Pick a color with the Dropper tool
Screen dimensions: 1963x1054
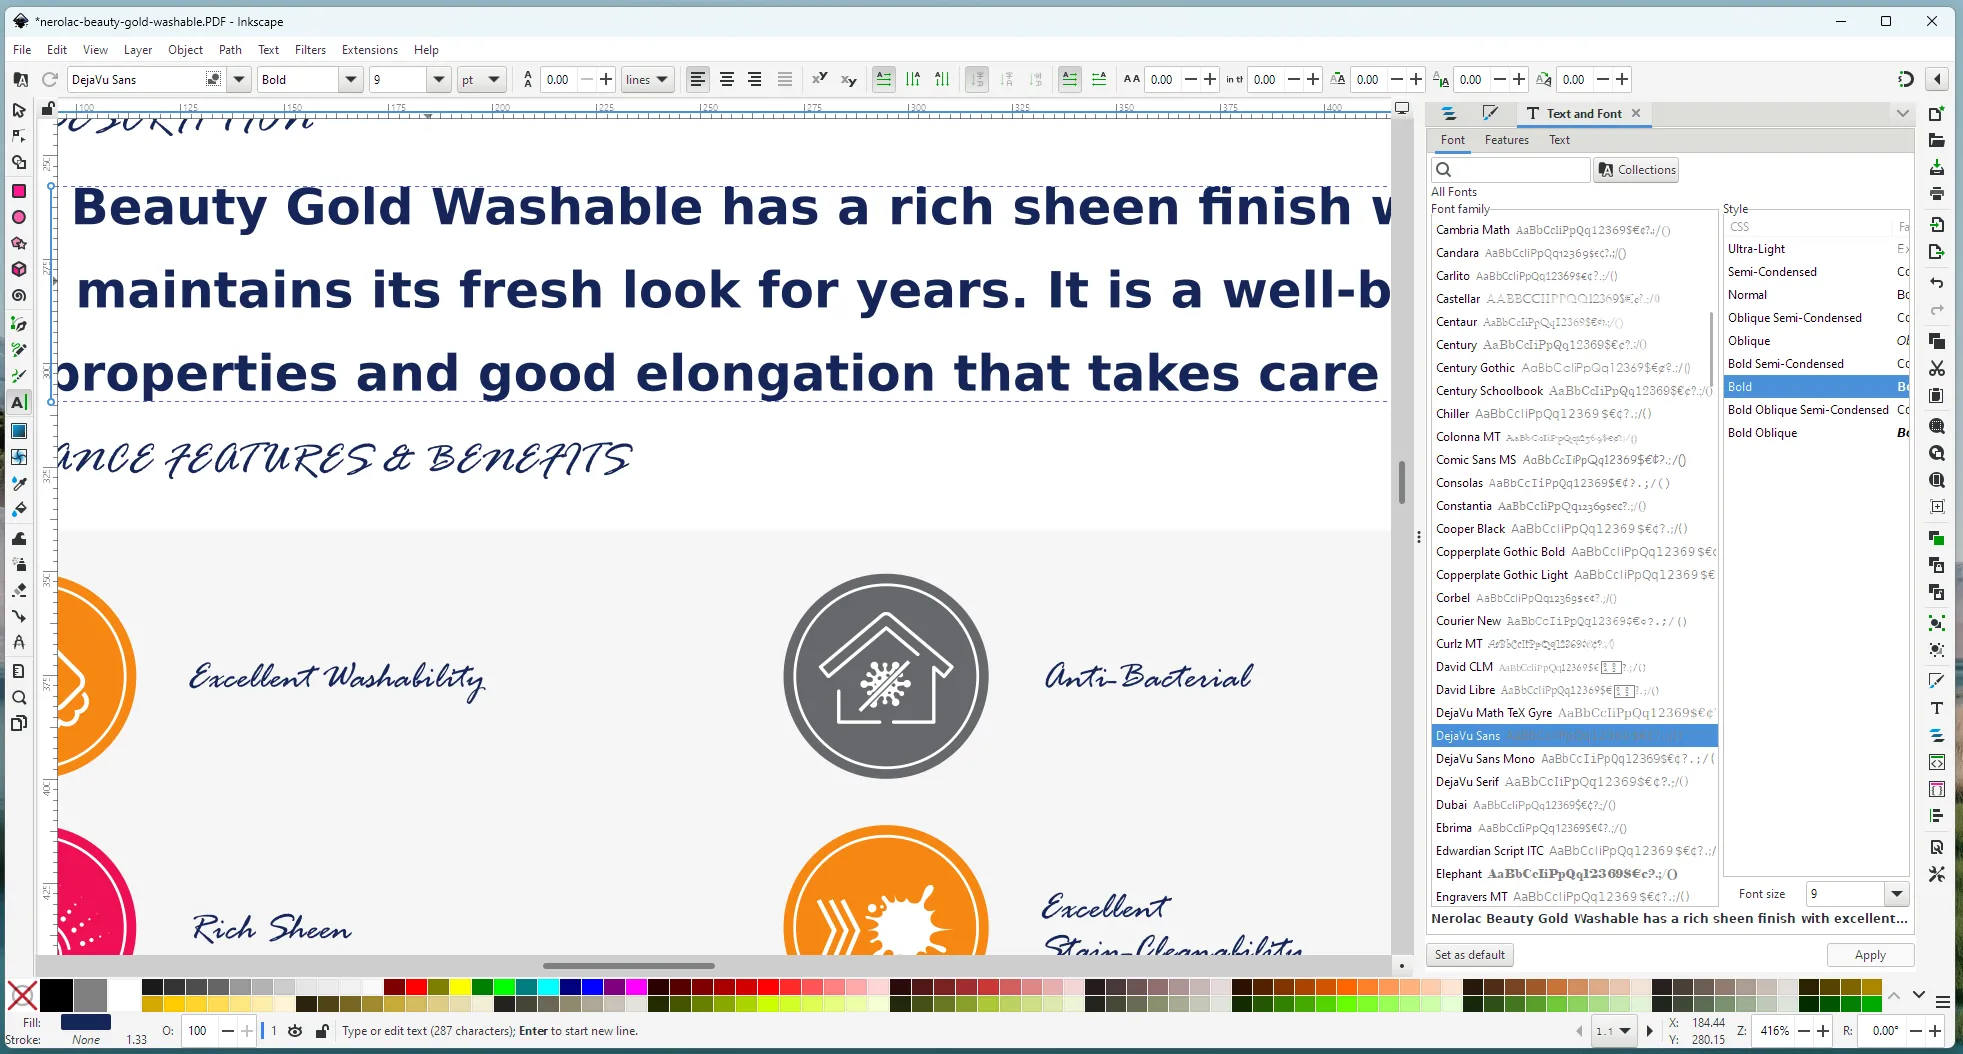point(18,483)
